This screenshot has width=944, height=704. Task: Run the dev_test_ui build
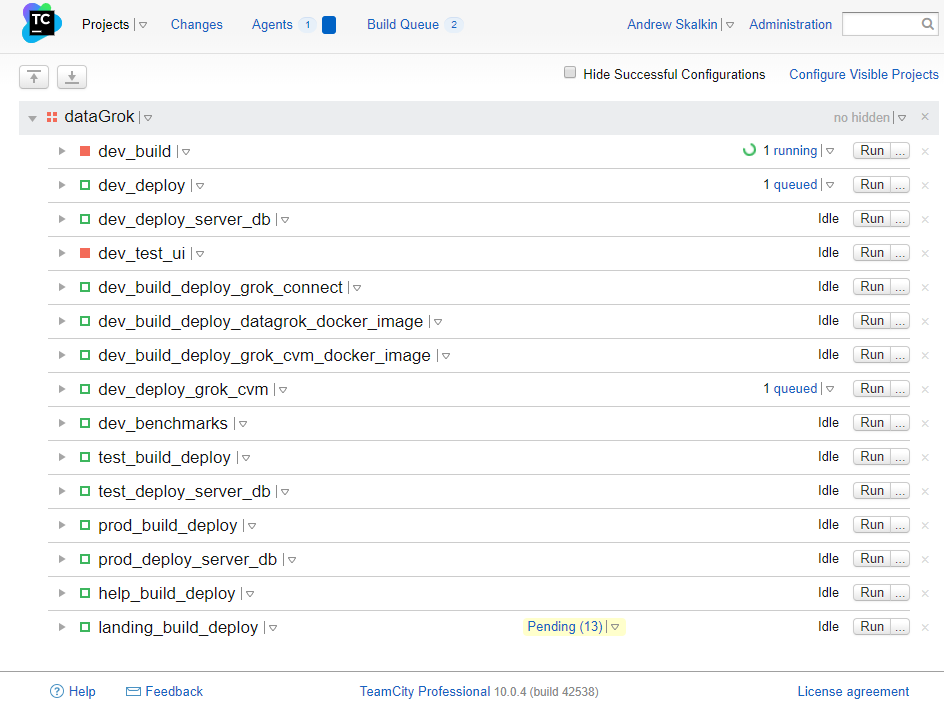click(871, 253)
